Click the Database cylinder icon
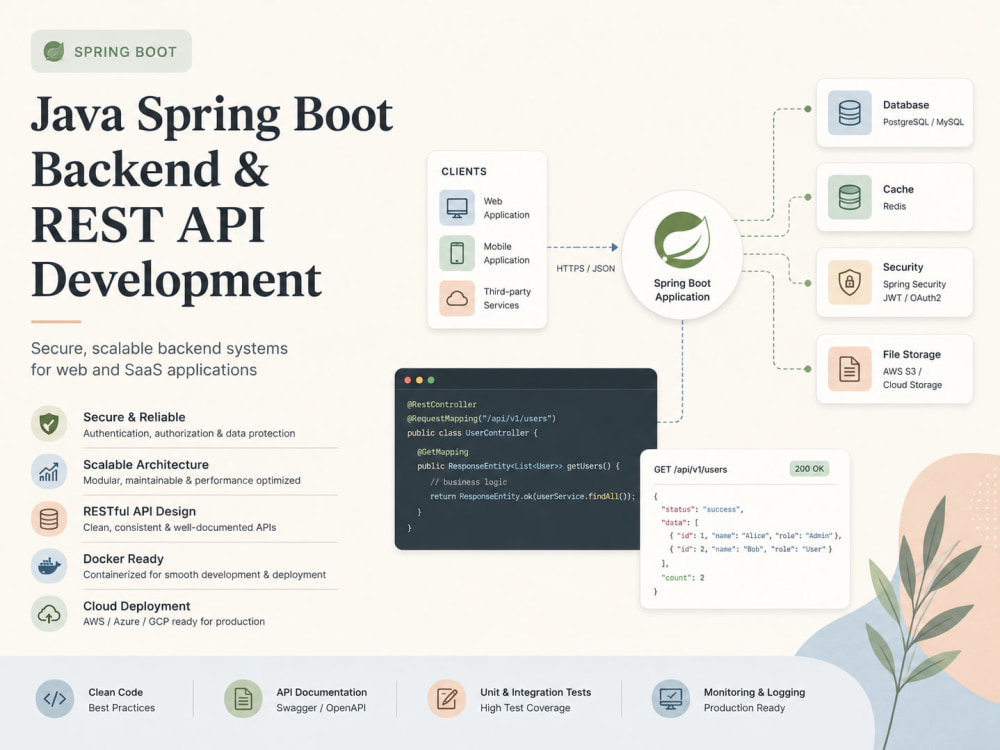1000x750 pixels. [x=849, y=113]
